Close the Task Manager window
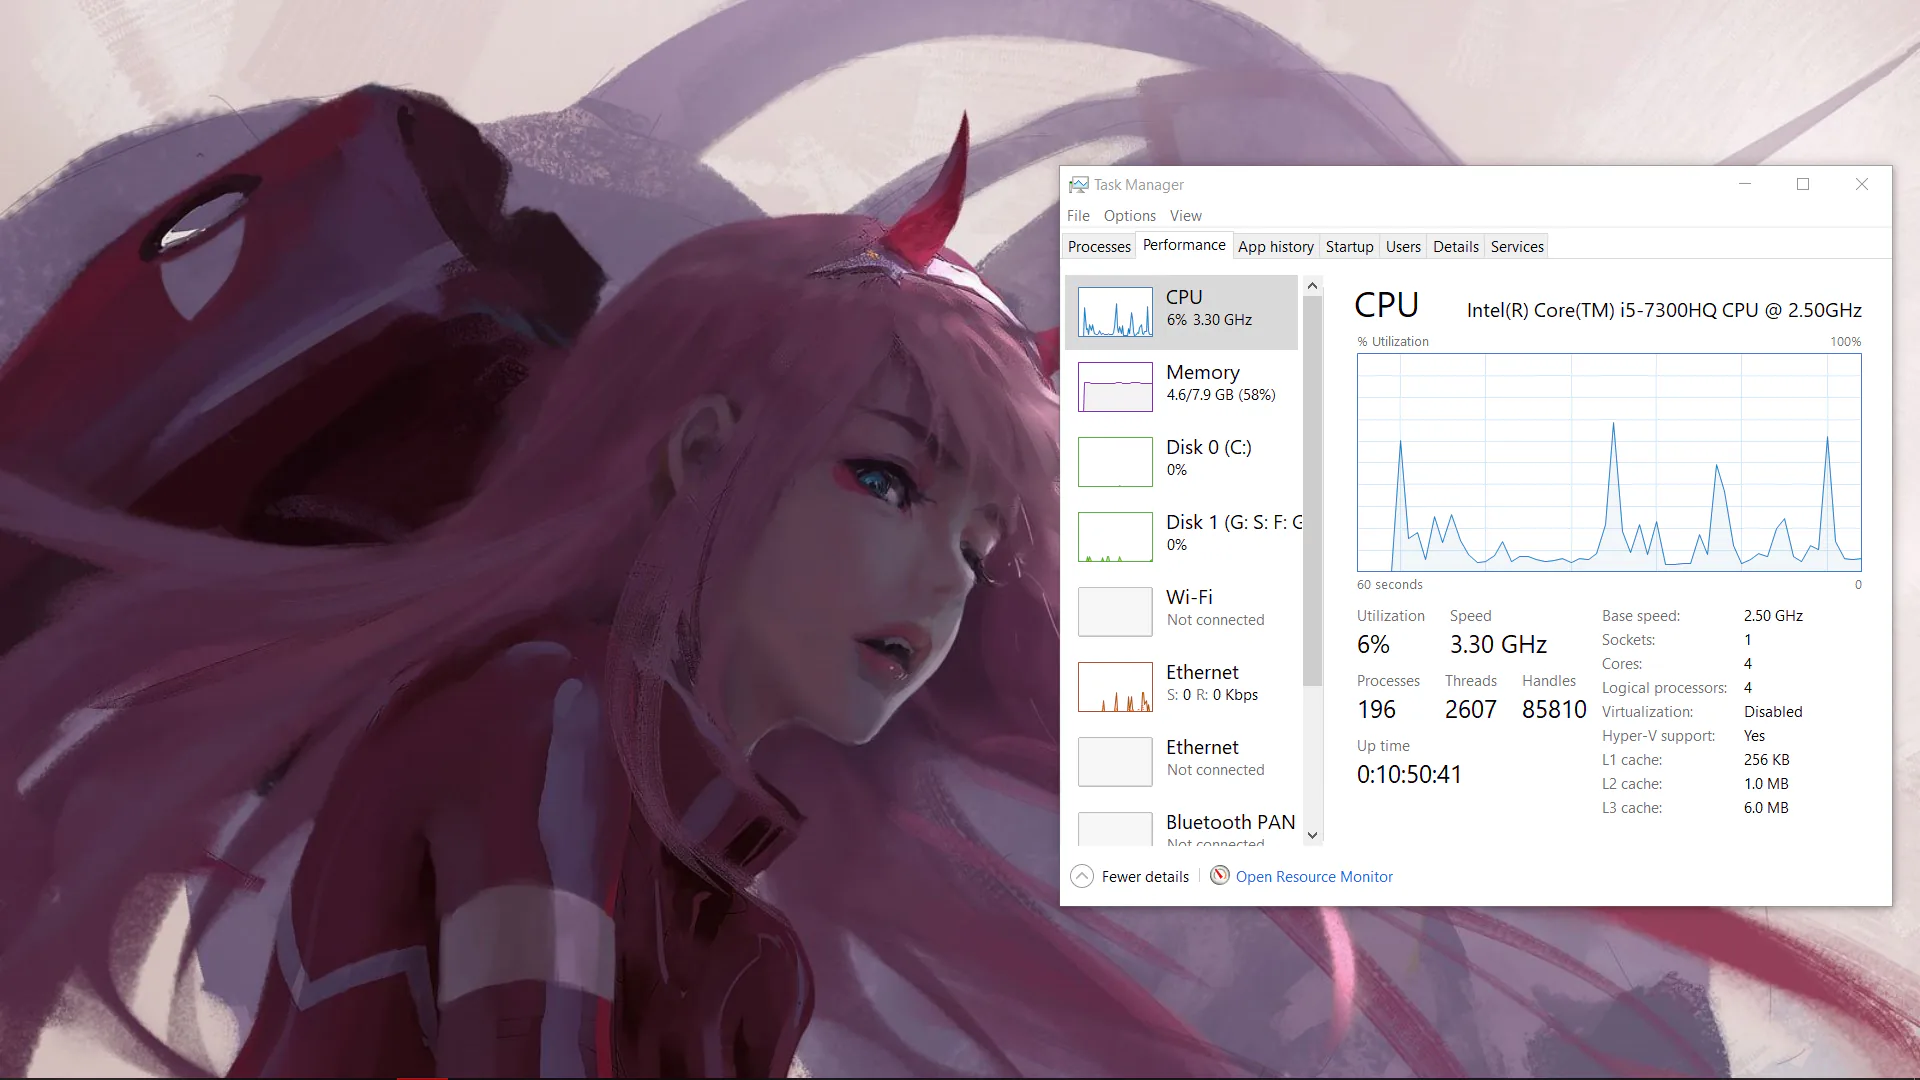This screenshot has height=1080, width=1920. tap(1862, 184)
